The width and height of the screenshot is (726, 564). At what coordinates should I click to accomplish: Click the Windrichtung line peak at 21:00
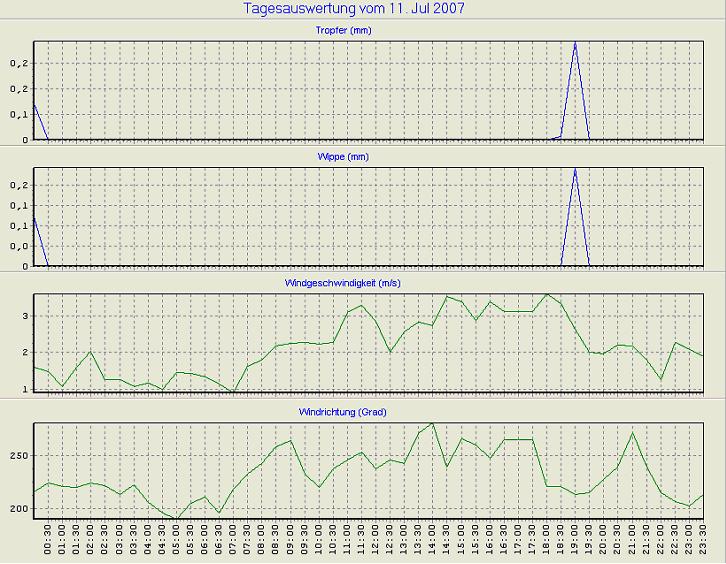coord(632,432)
